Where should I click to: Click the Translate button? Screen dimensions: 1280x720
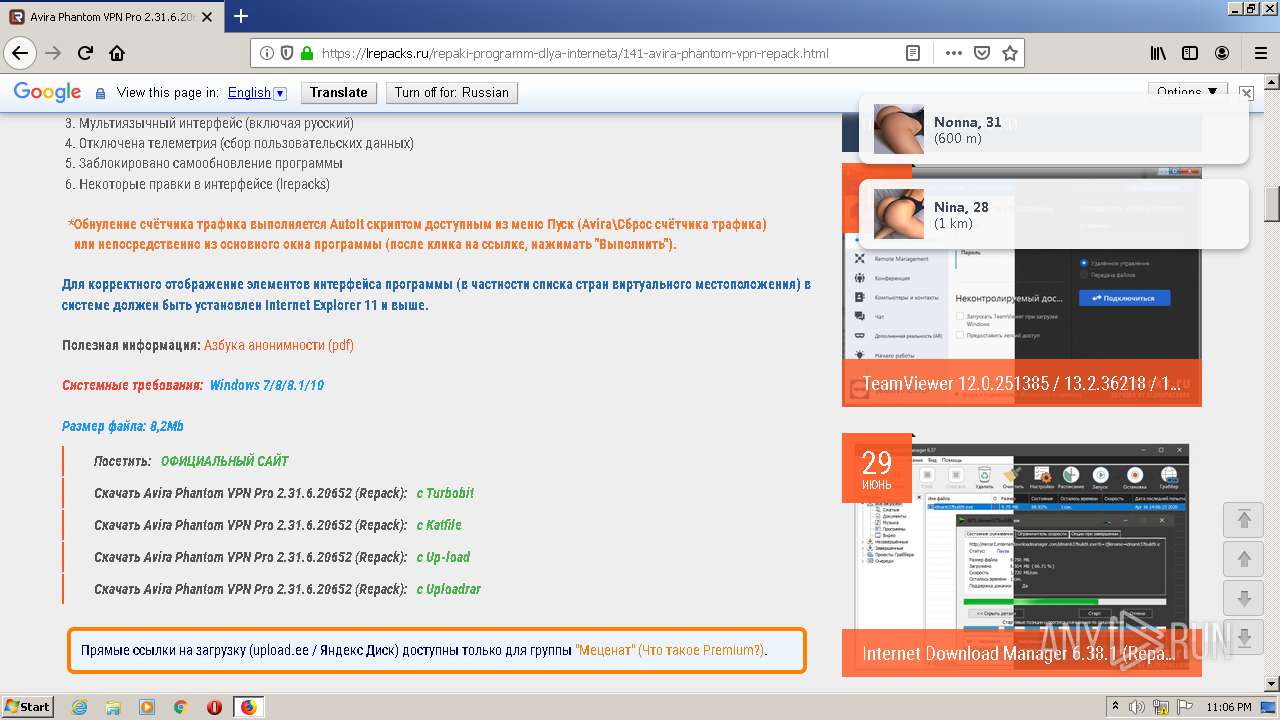pyautogui.click(x=339, y=93)
